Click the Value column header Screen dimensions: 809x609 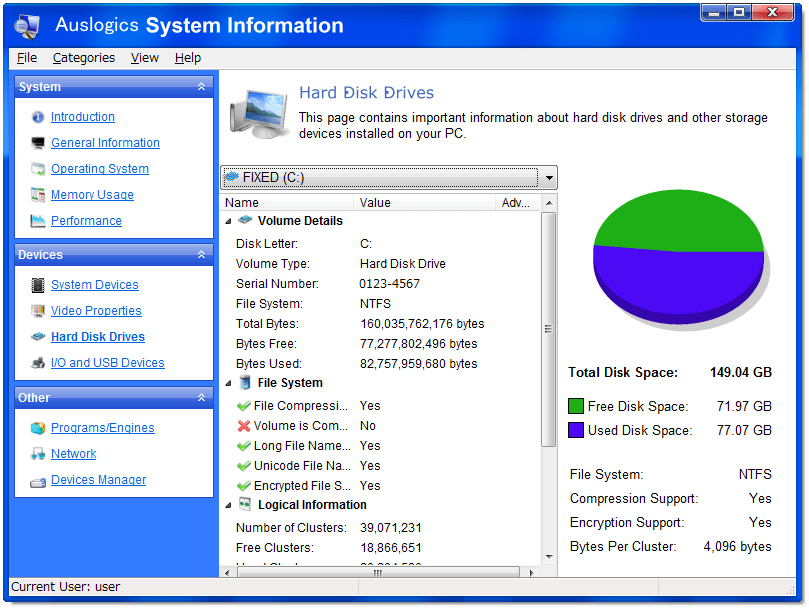[424, 203]
